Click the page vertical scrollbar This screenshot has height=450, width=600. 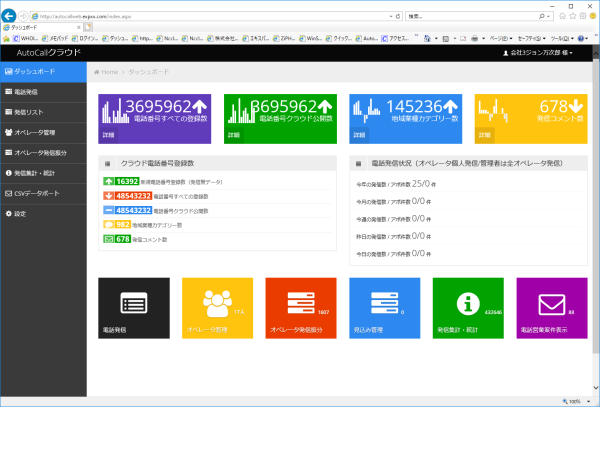tap(596, 200)
